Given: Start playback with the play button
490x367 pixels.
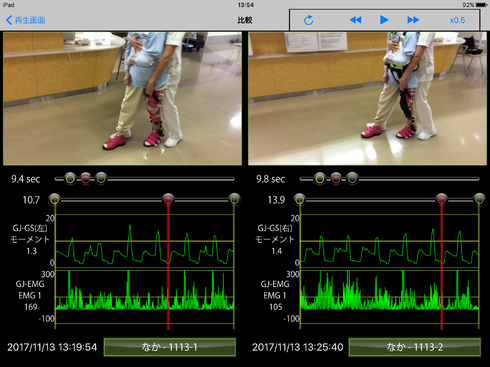Looking at the screenshot, I should 384,20.
